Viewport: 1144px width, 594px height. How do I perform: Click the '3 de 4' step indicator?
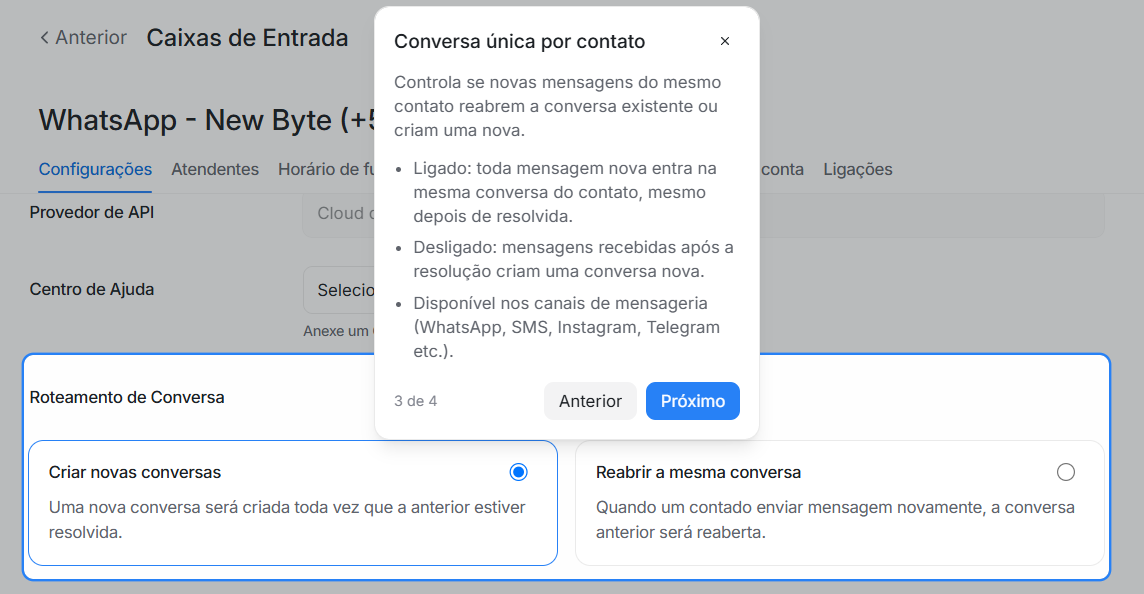pyautogui.click(x=416, y=401)
